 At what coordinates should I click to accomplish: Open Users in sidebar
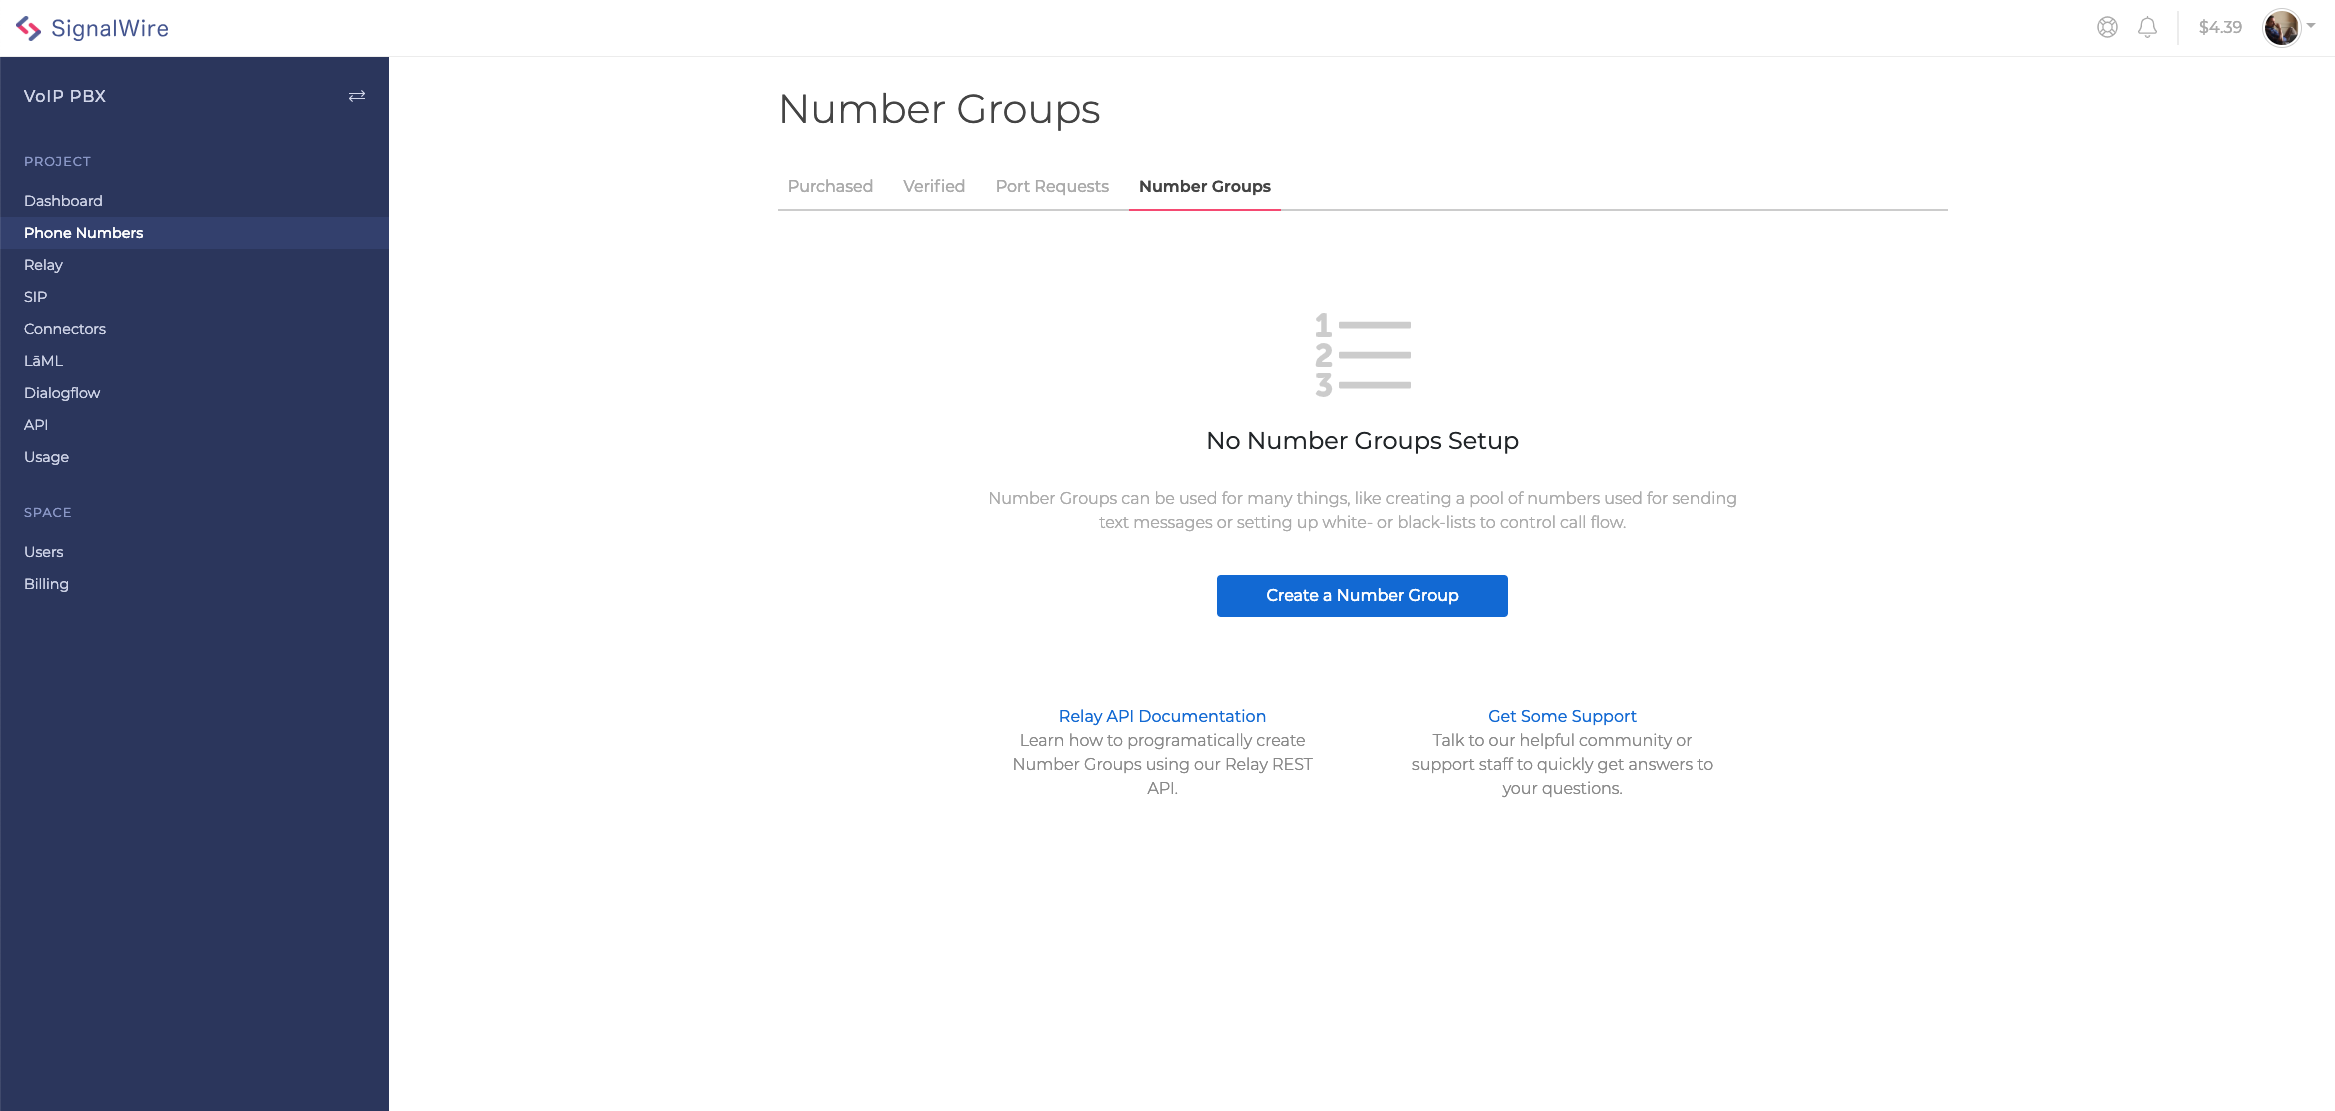coord(44,552)
